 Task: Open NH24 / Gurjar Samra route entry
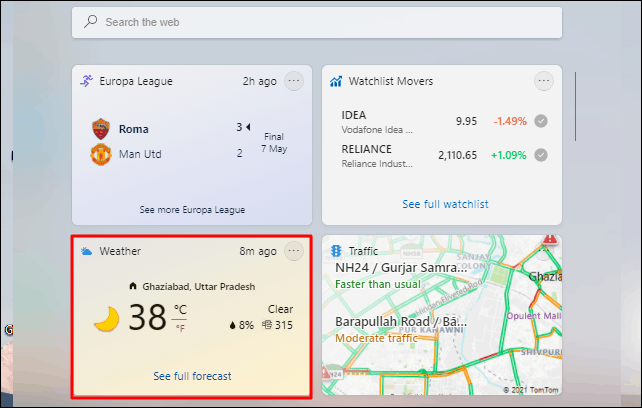401,268
